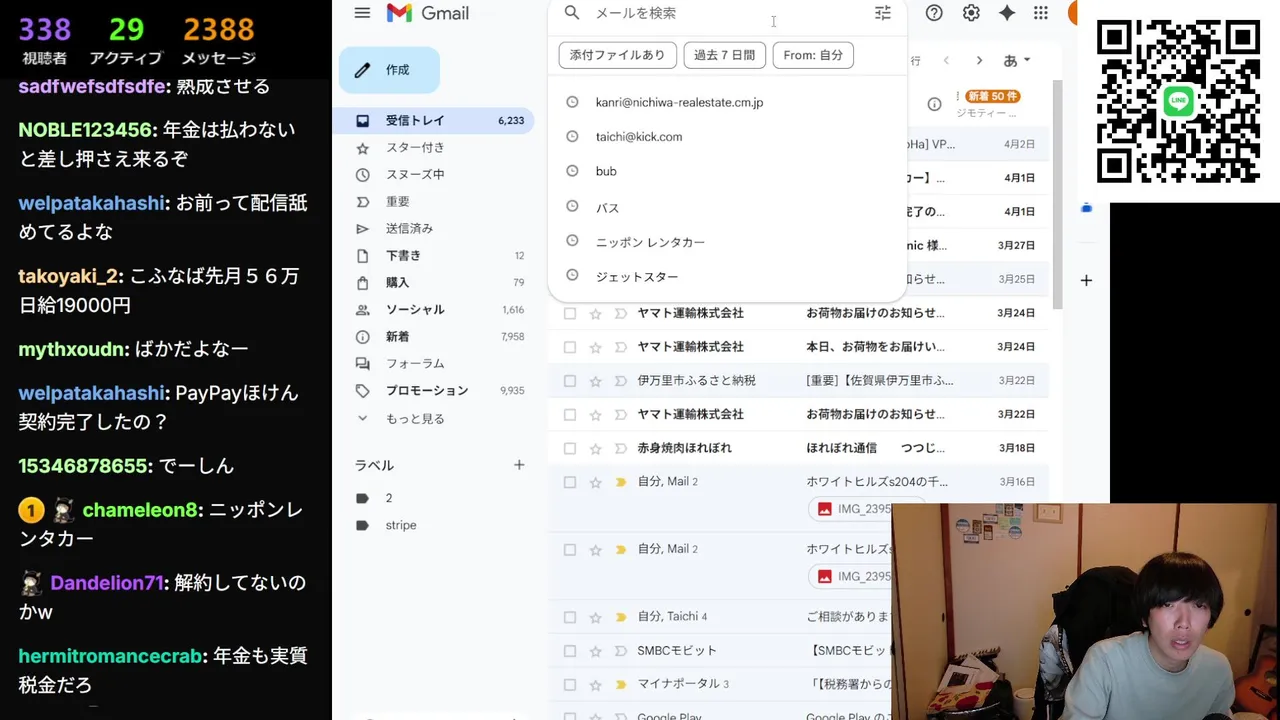1280x720 pixels.
Task: Open プロモーション category
Action: coord(434,391)
